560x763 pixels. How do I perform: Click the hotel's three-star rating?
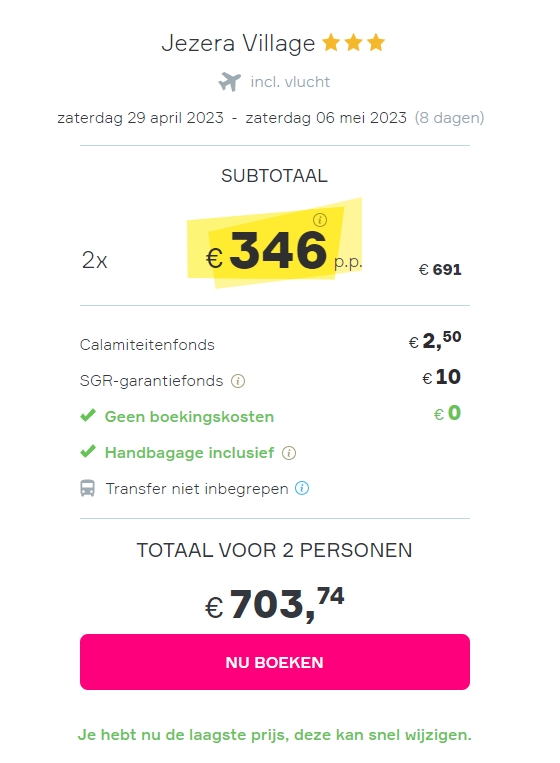tap(354, 43)
